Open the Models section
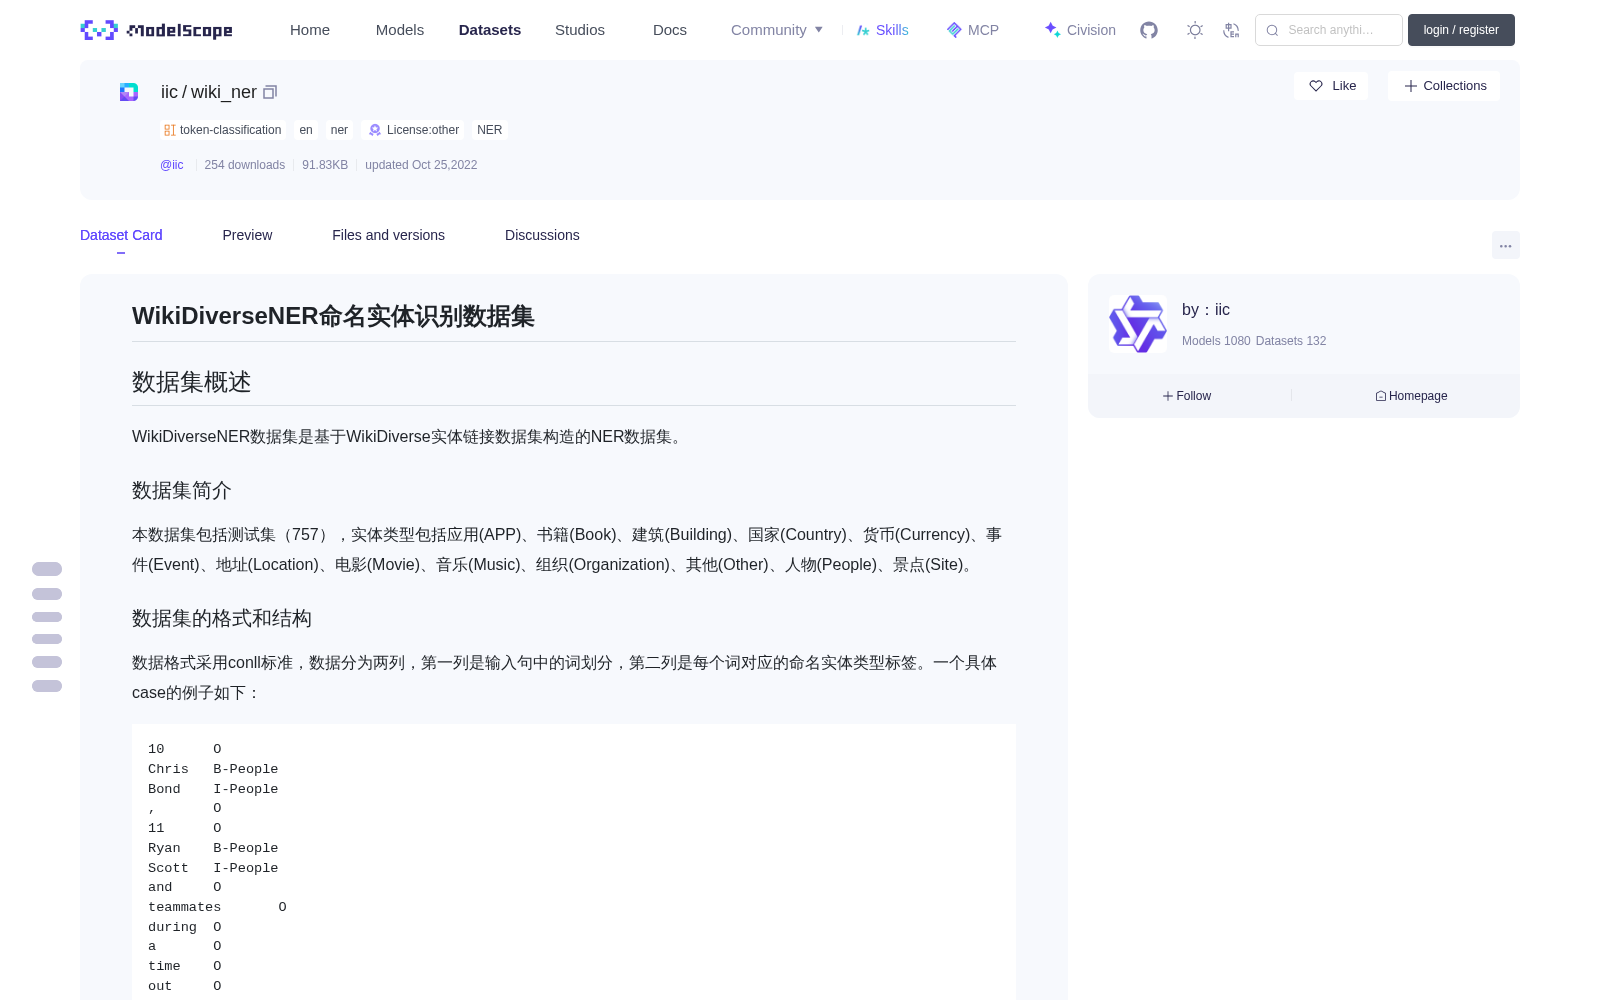Screen dimensions: 1600x1000 400,30
